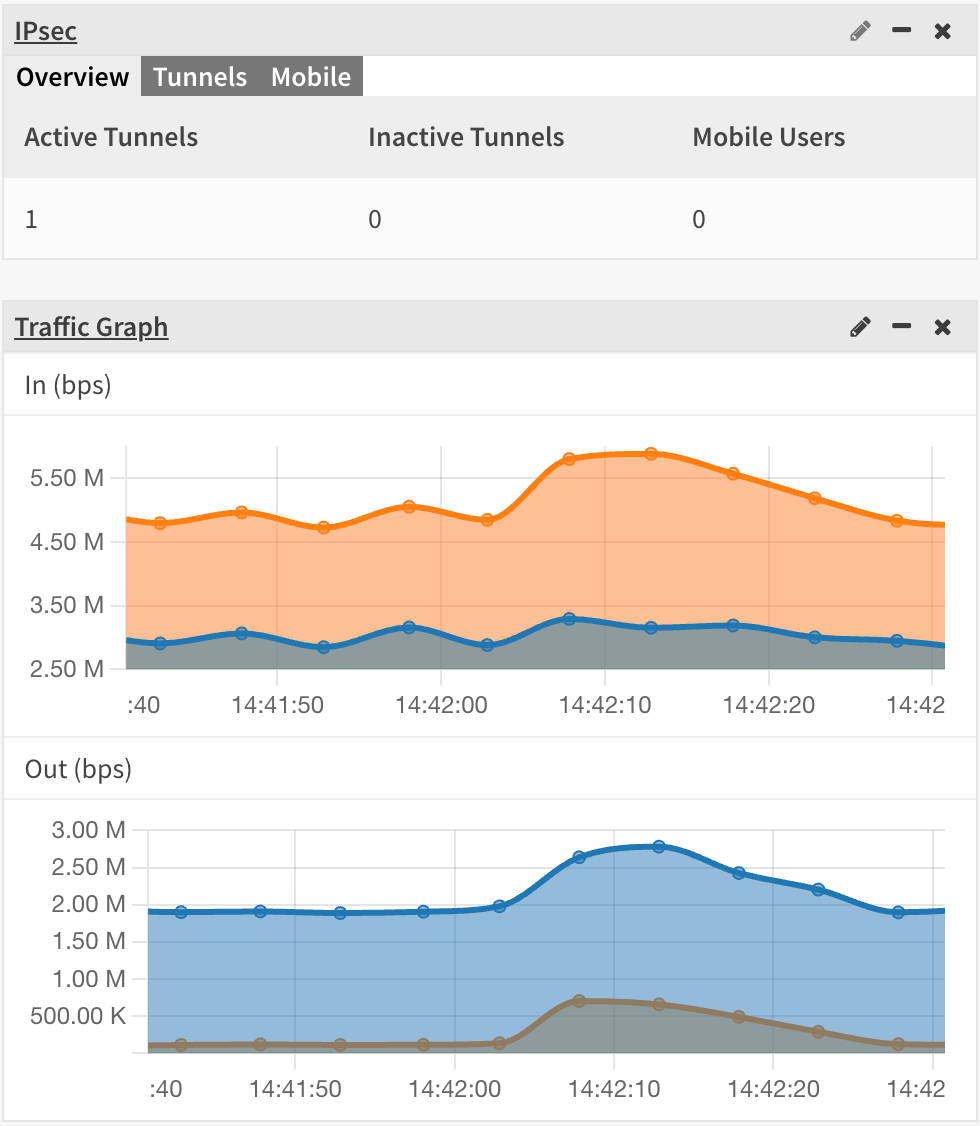Open the Traffic Graph page link
This screenshot has height=1126, width=980.
[x=91, y=327]
